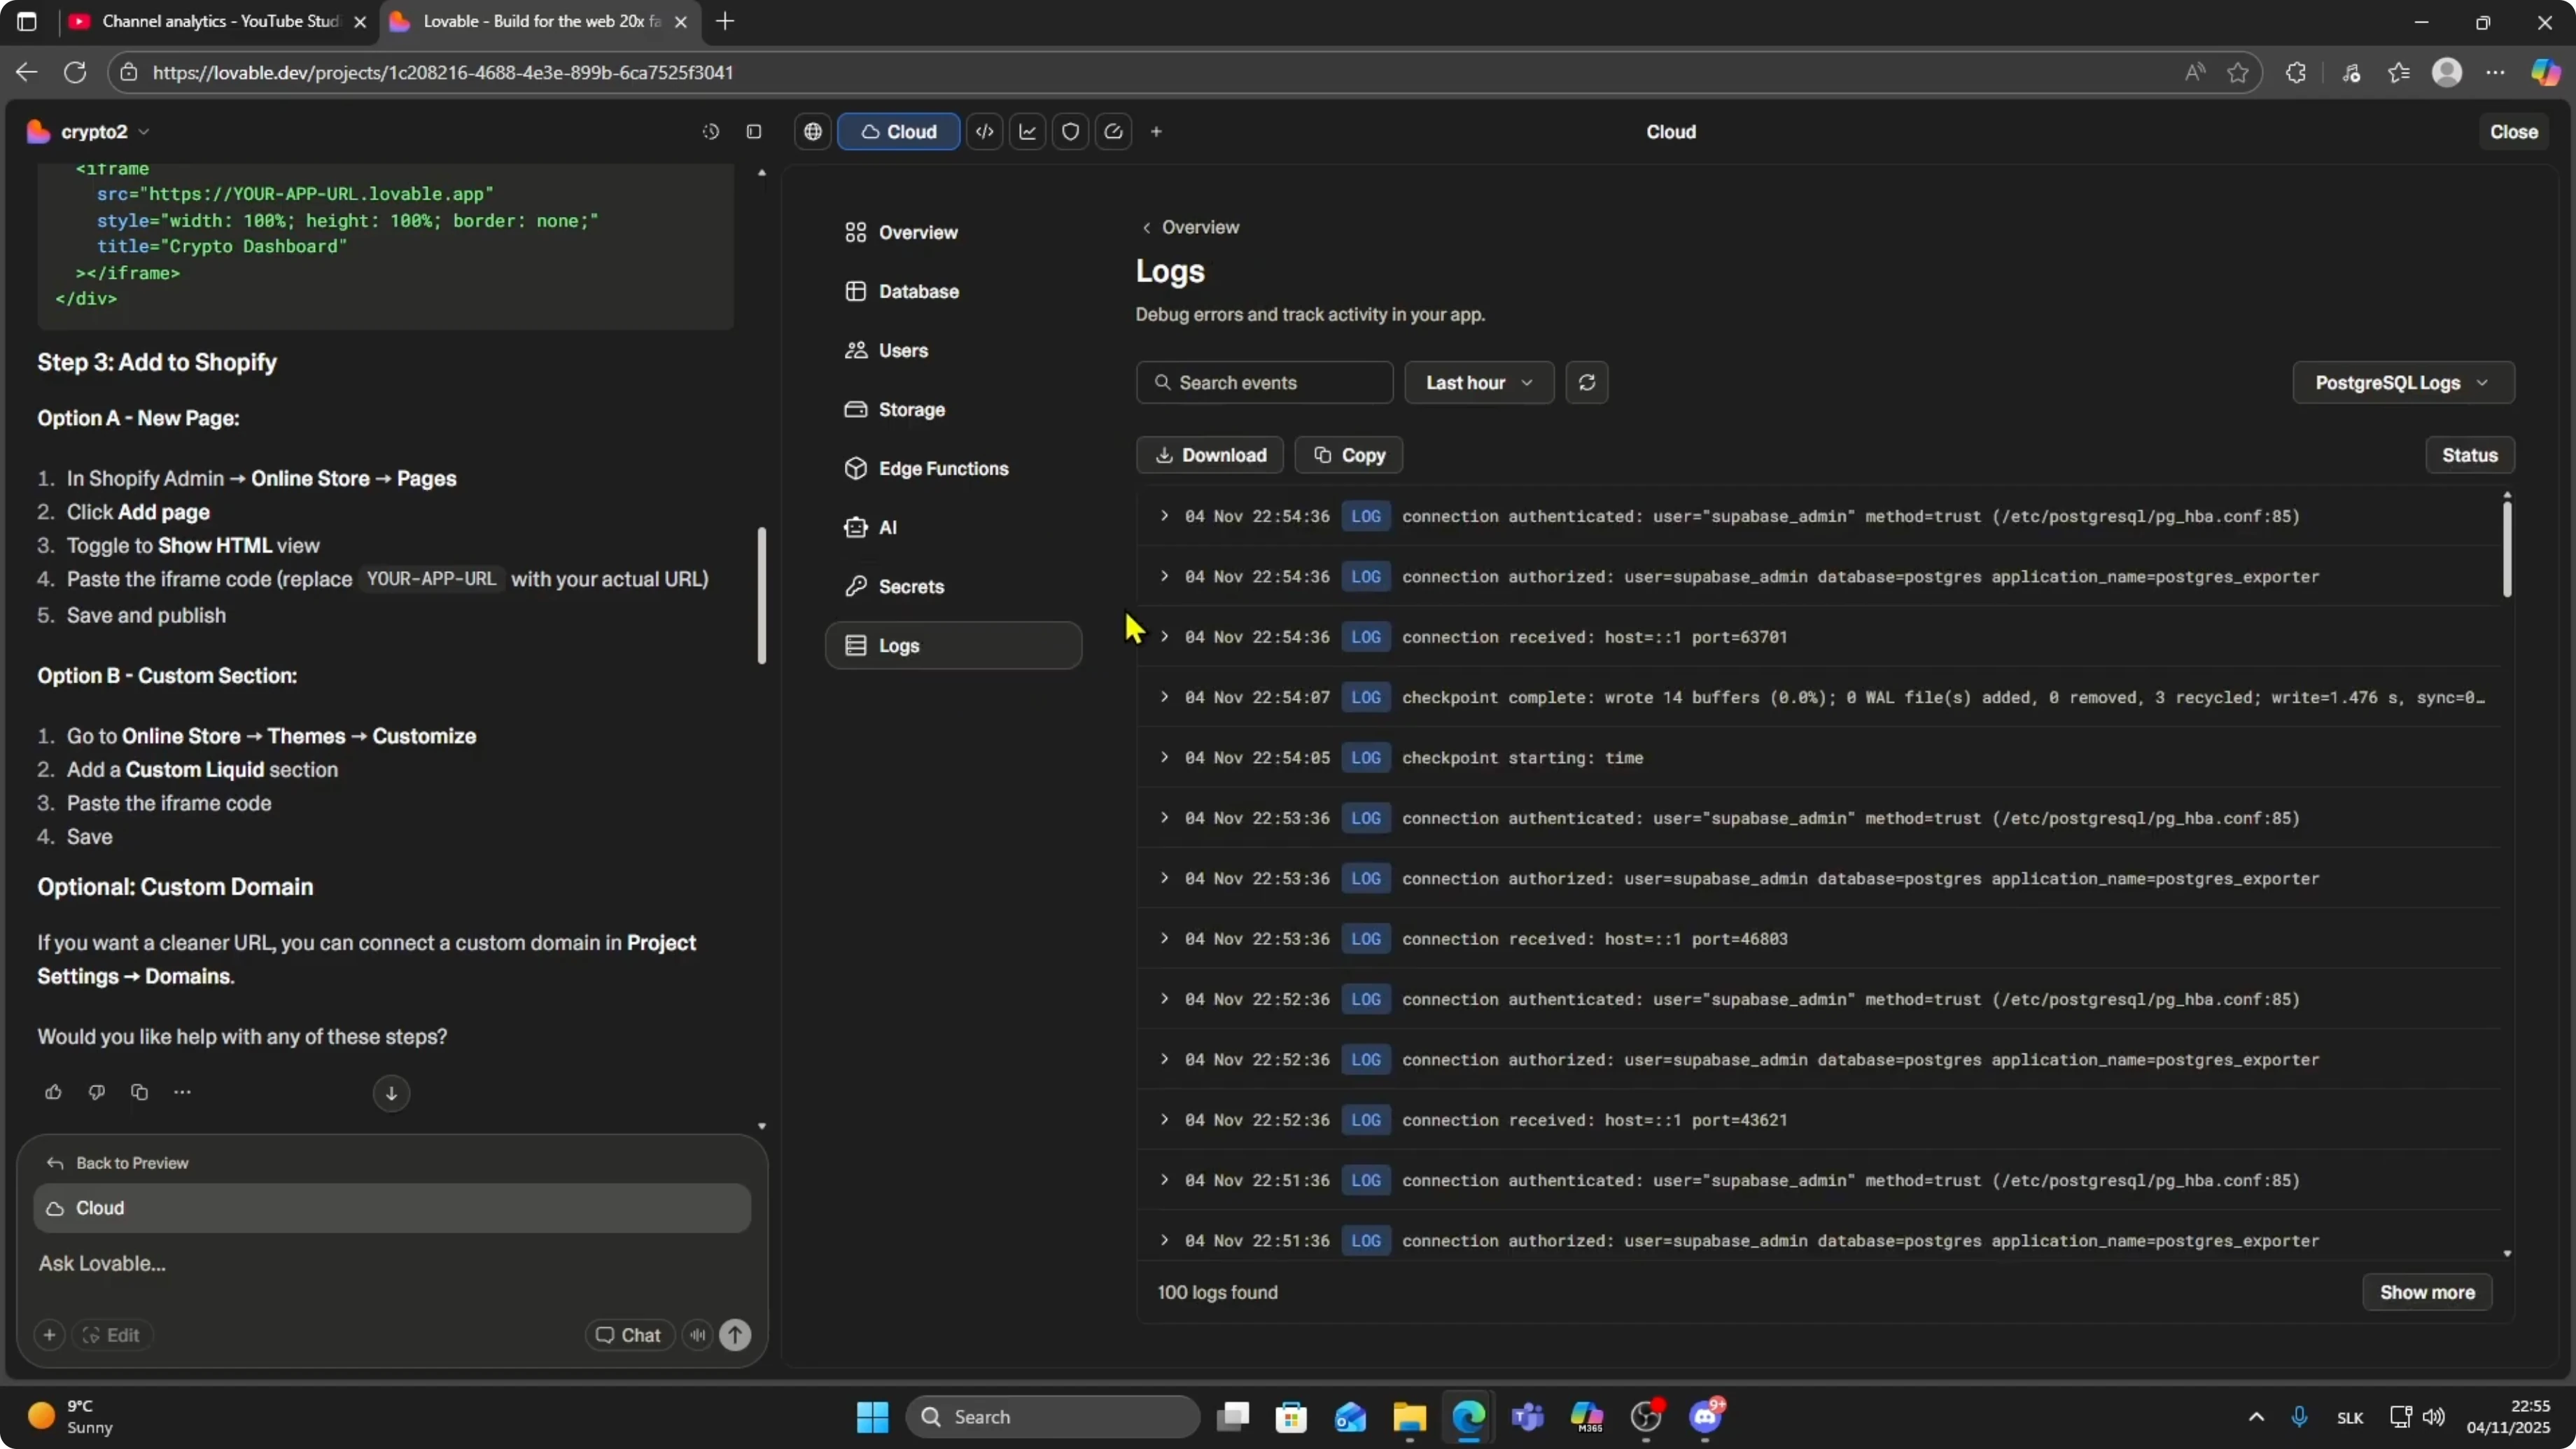Refresh the logs list
This screenshot has height=1449, width=2576.
click(1587, 382)
